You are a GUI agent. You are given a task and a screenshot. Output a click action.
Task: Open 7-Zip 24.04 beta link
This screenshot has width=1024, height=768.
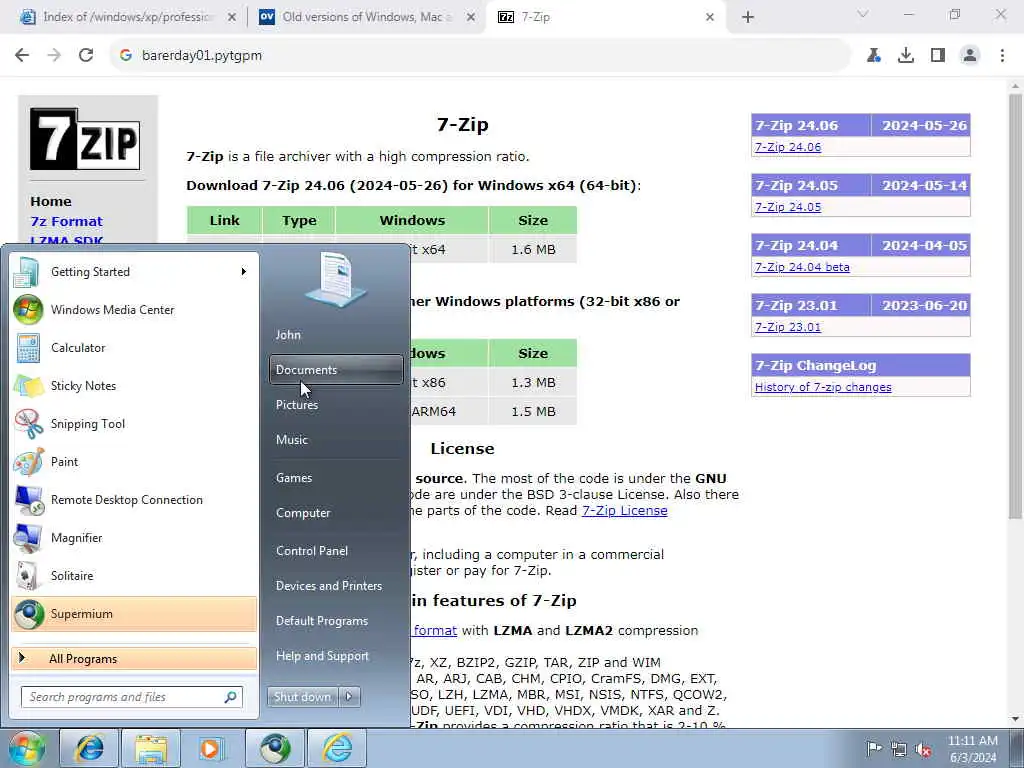tap(802, 267)
